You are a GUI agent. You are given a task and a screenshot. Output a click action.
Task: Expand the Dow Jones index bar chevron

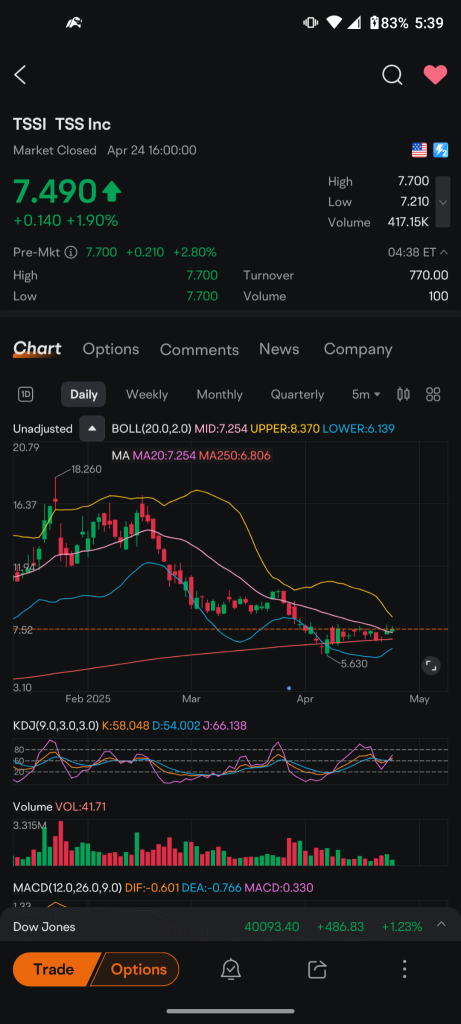(x=441, y=924)
